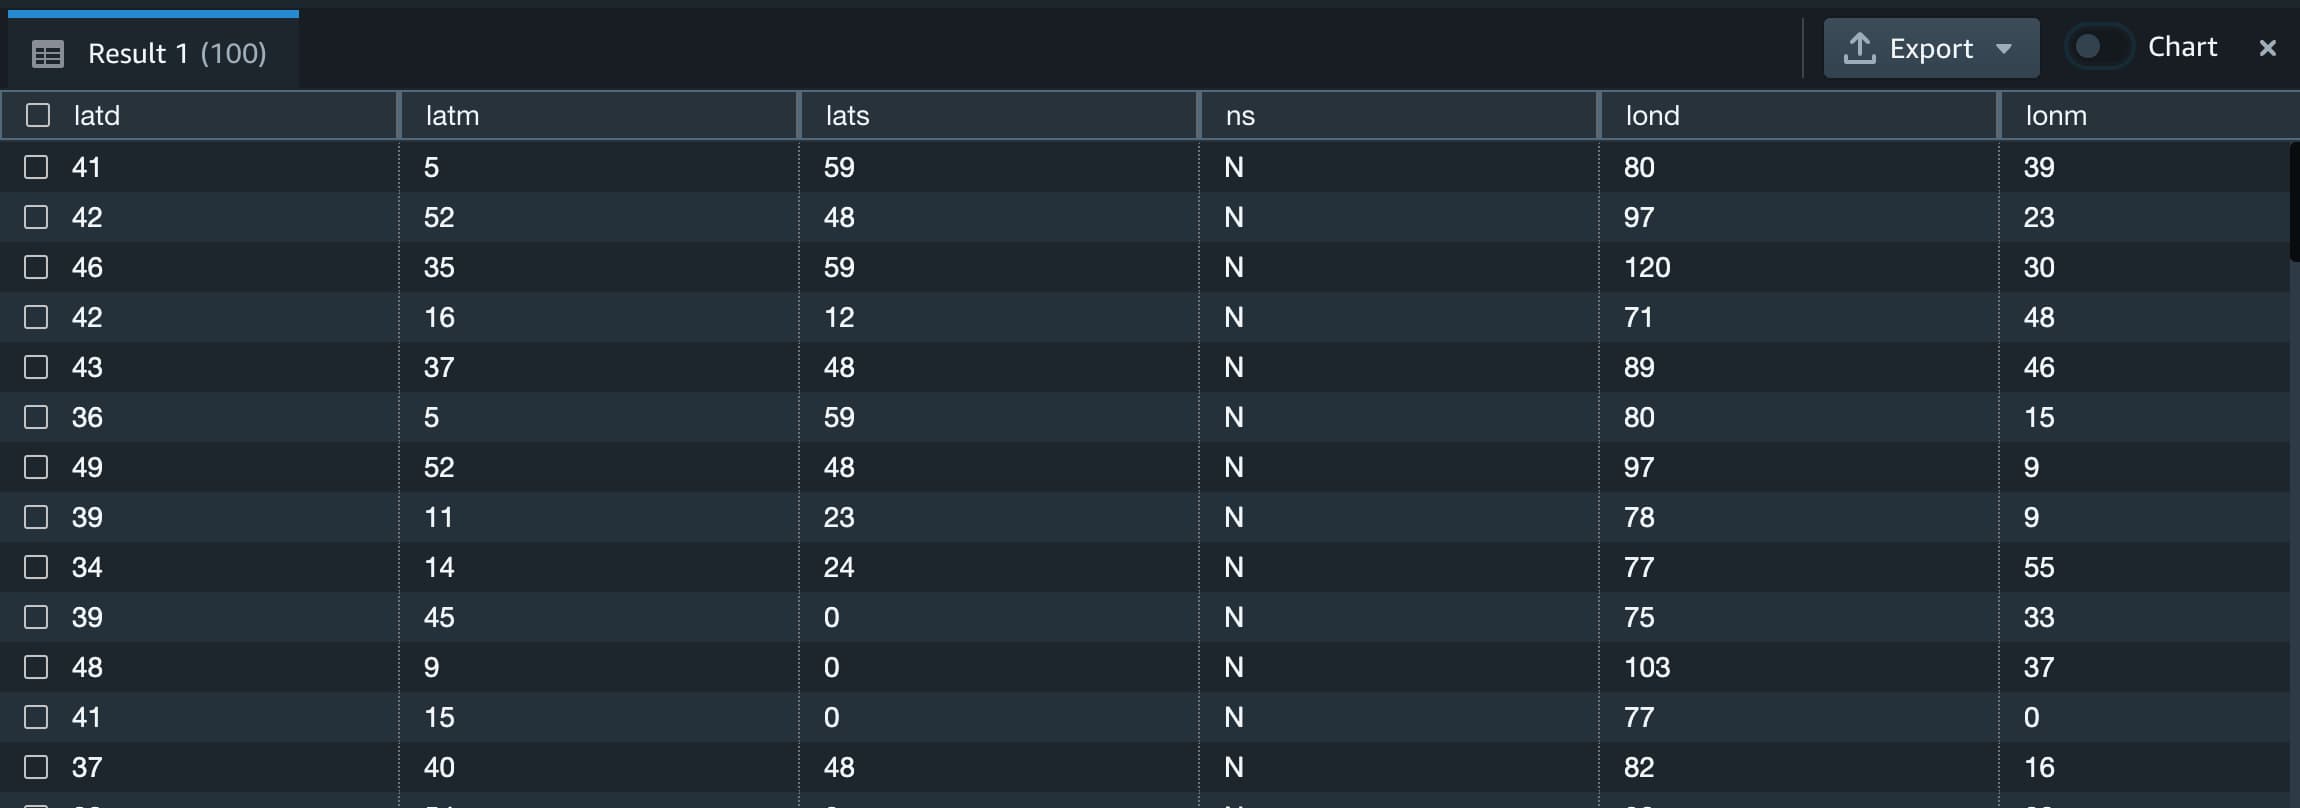Check the row with latd 48
The image size is (2300, 808).
pyautogui.click(x=36, y=667)
